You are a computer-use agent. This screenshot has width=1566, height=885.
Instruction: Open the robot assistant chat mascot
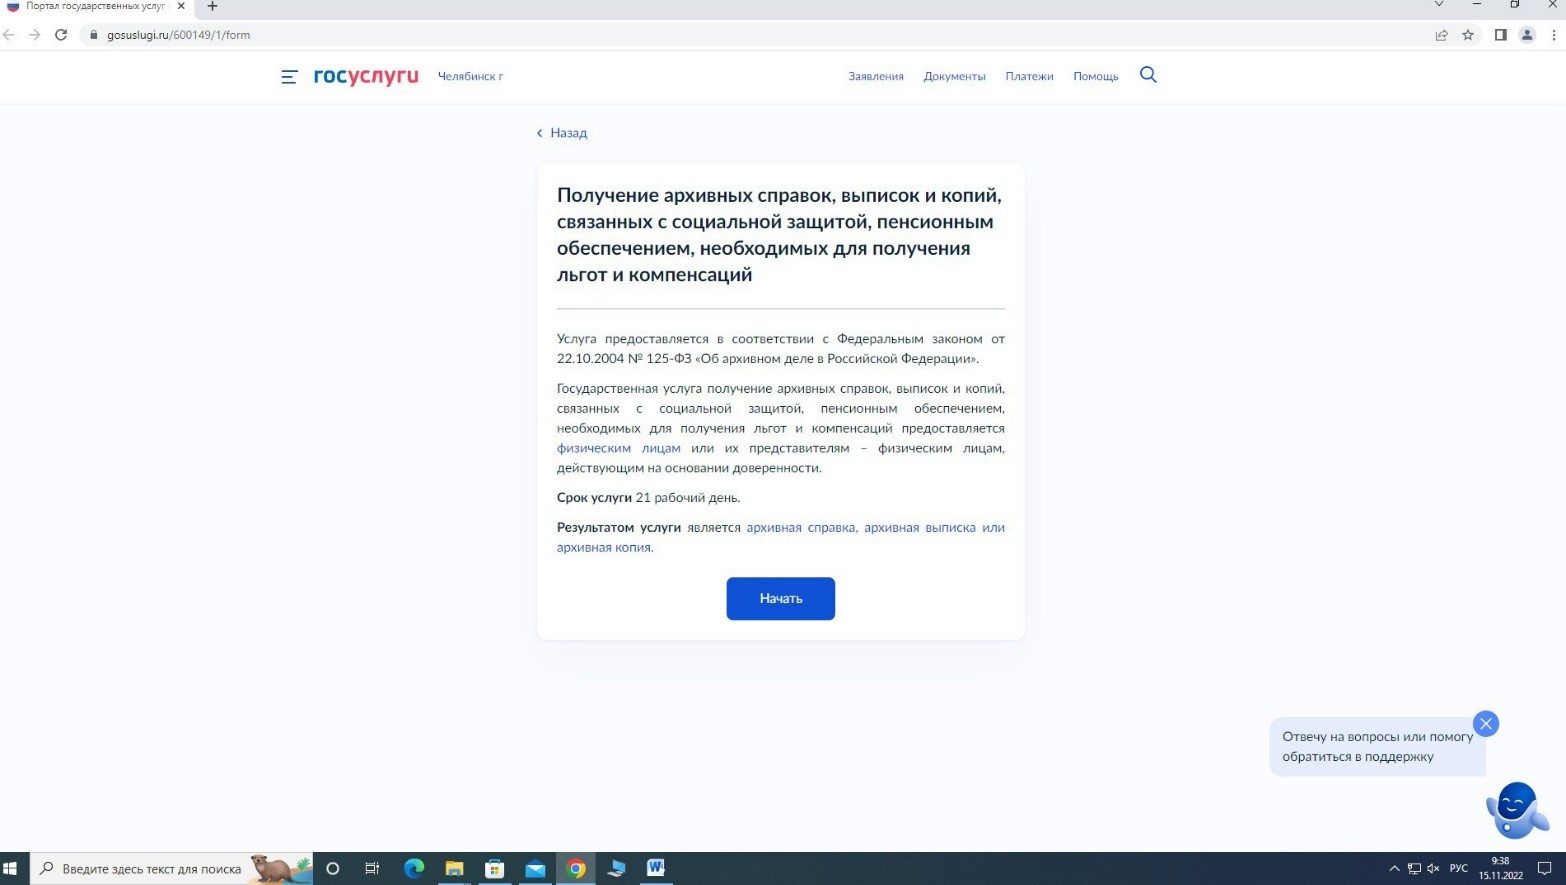1516,809
